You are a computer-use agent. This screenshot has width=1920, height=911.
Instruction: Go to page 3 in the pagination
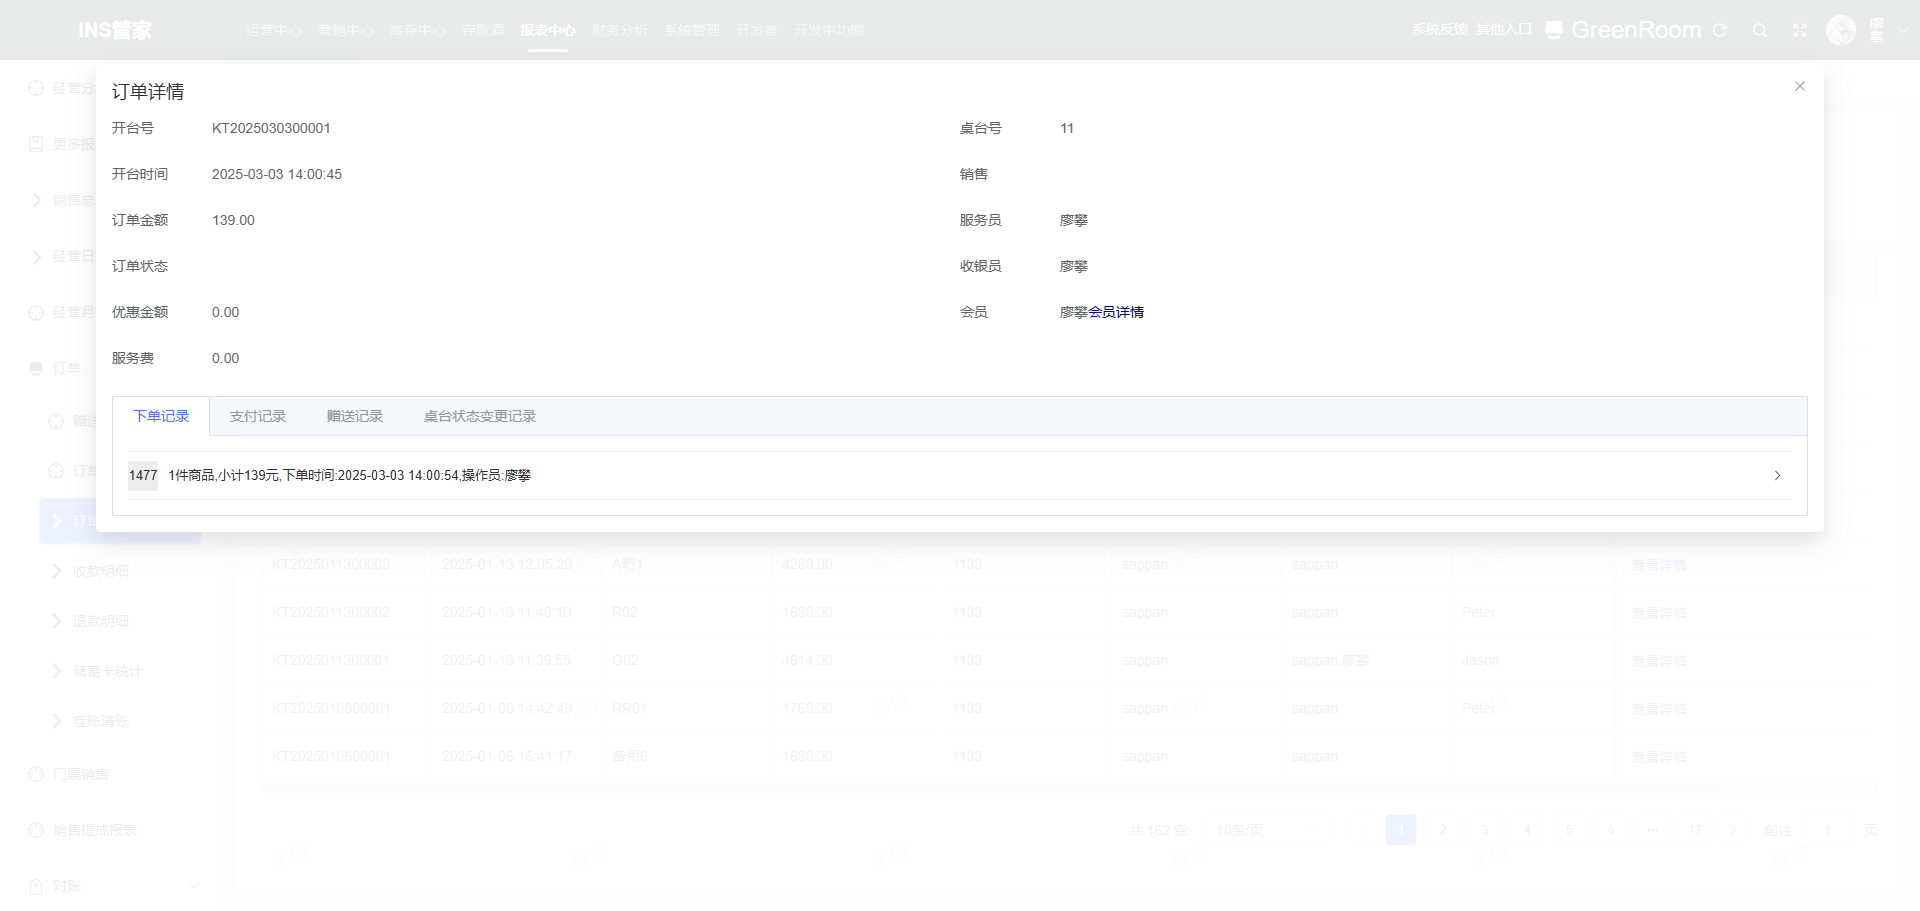1485,830
